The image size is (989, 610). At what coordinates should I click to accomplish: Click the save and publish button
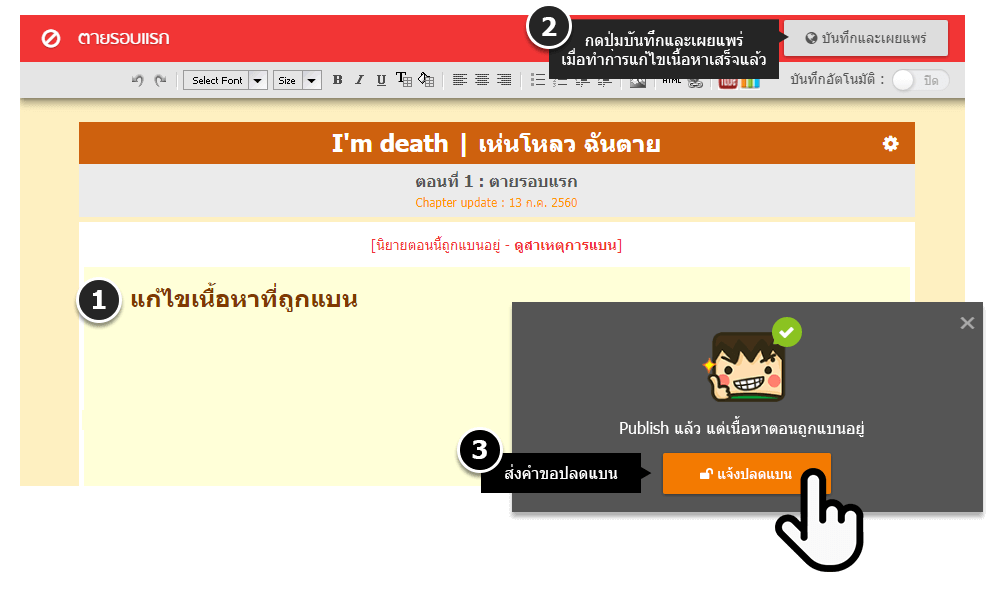click(865, 39)
